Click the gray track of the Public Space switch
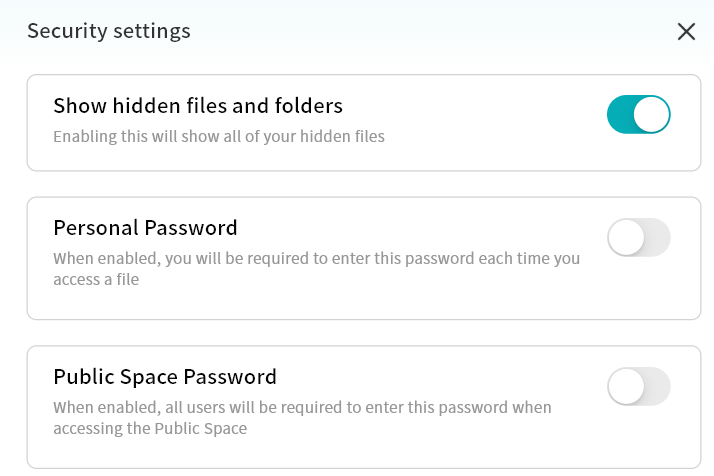This screenshot has width=714, height=476. [x=655, y=386]
